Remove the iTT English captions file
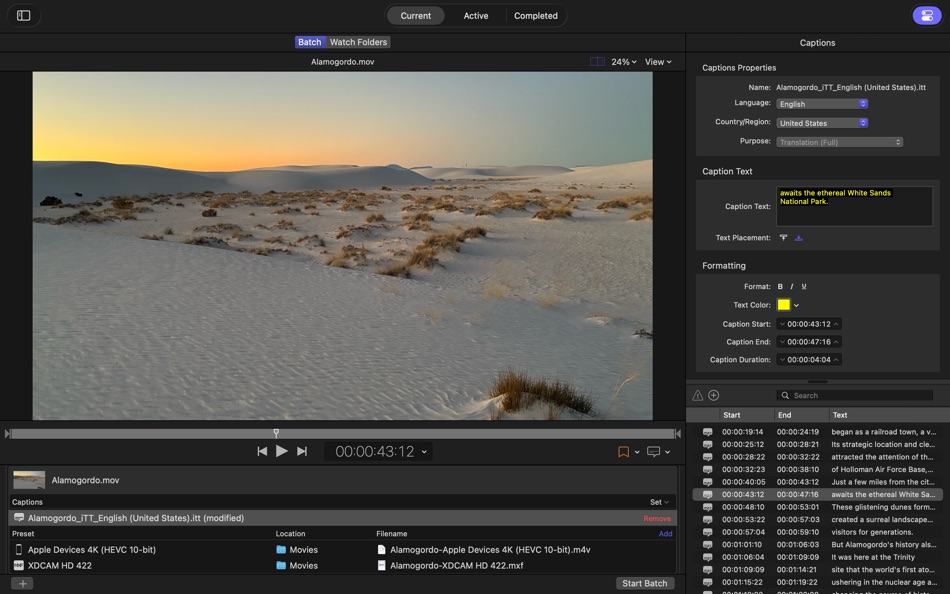 coord(657,519)
